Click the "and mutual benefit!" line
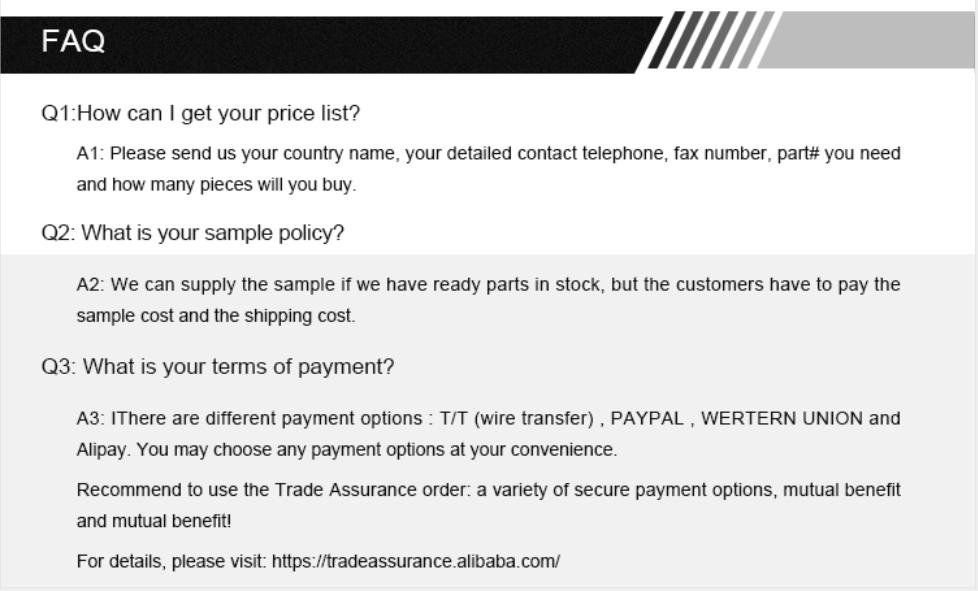The width and height of the screenshot is (978, 591). [154, 521]
